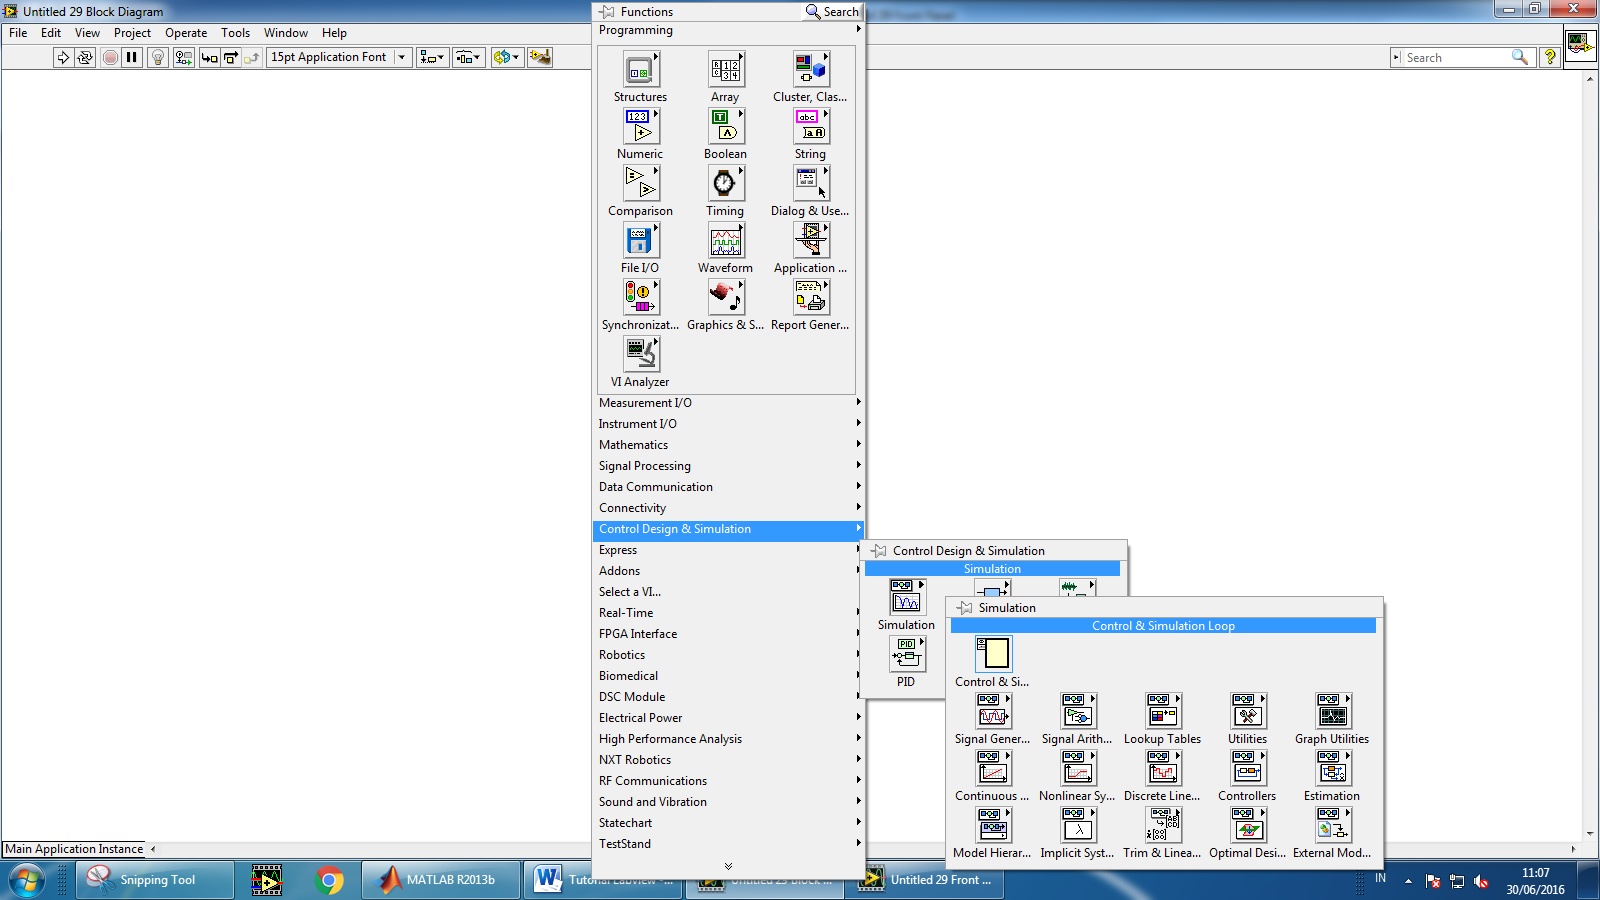1600x900 pixels.
Task: Open the Window menu
Action: coord(285,33)
